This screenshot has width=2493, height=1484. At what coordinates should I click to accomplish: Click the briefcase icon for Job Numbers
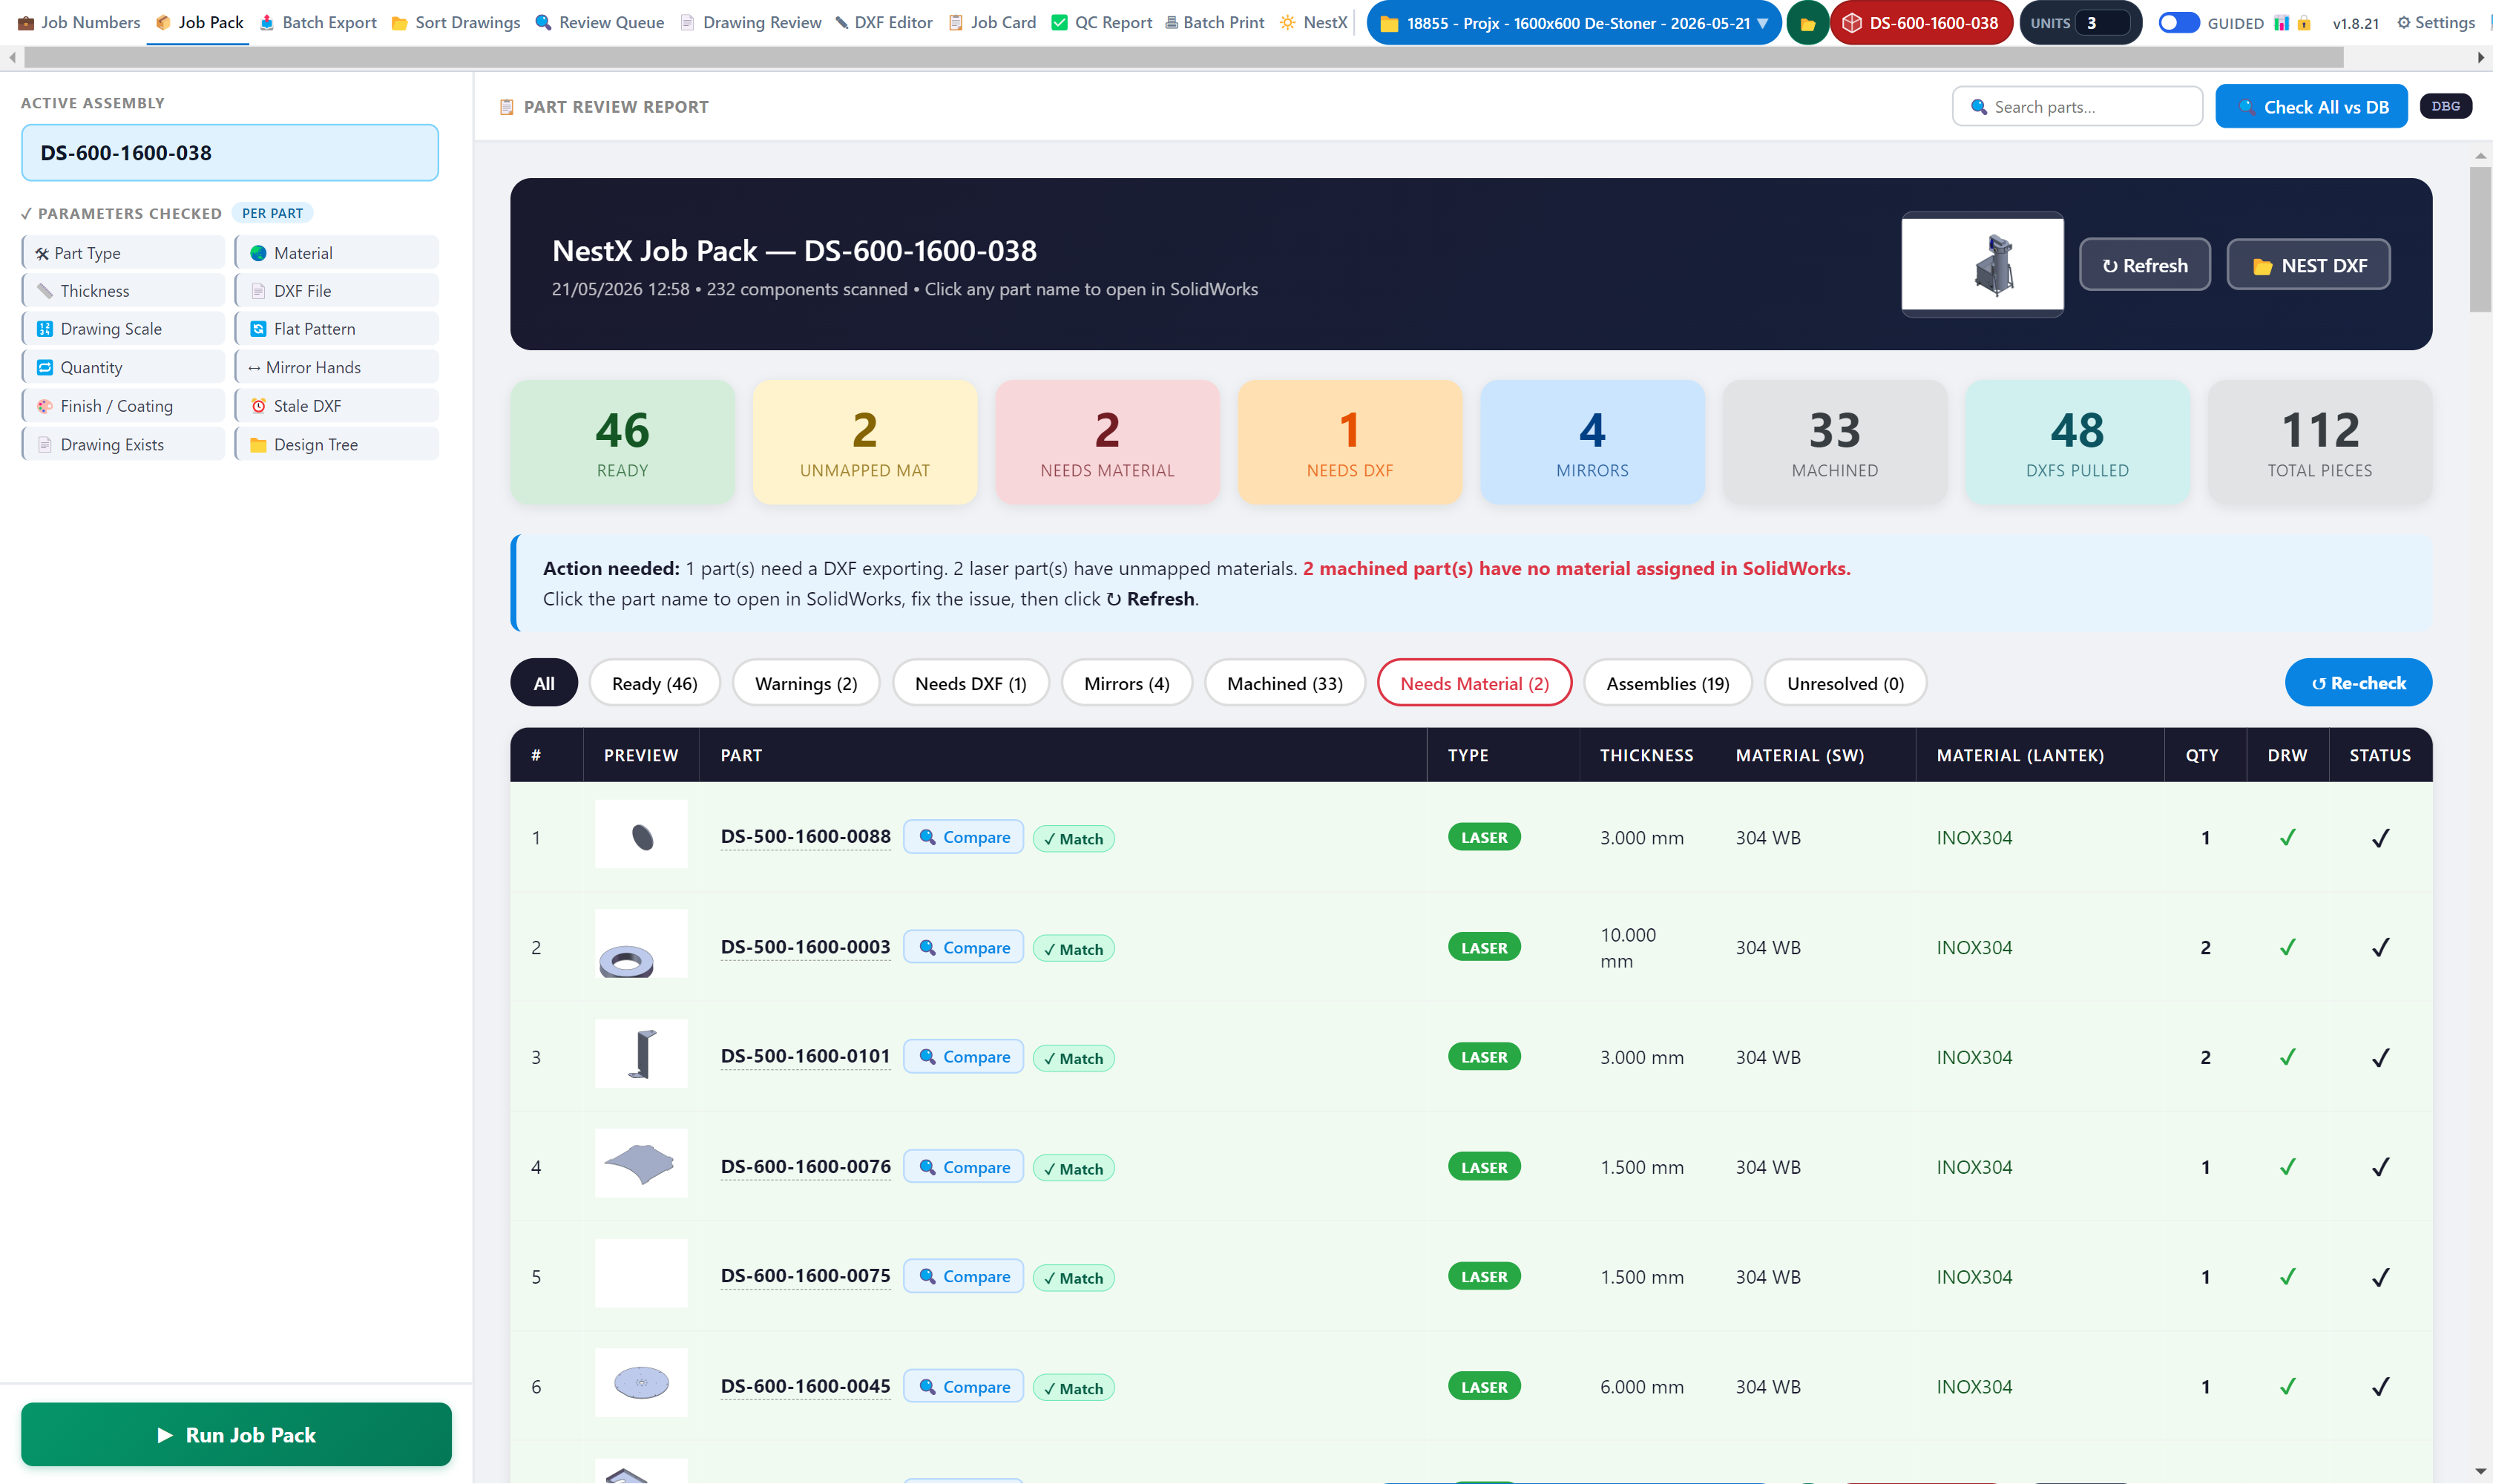26,23
